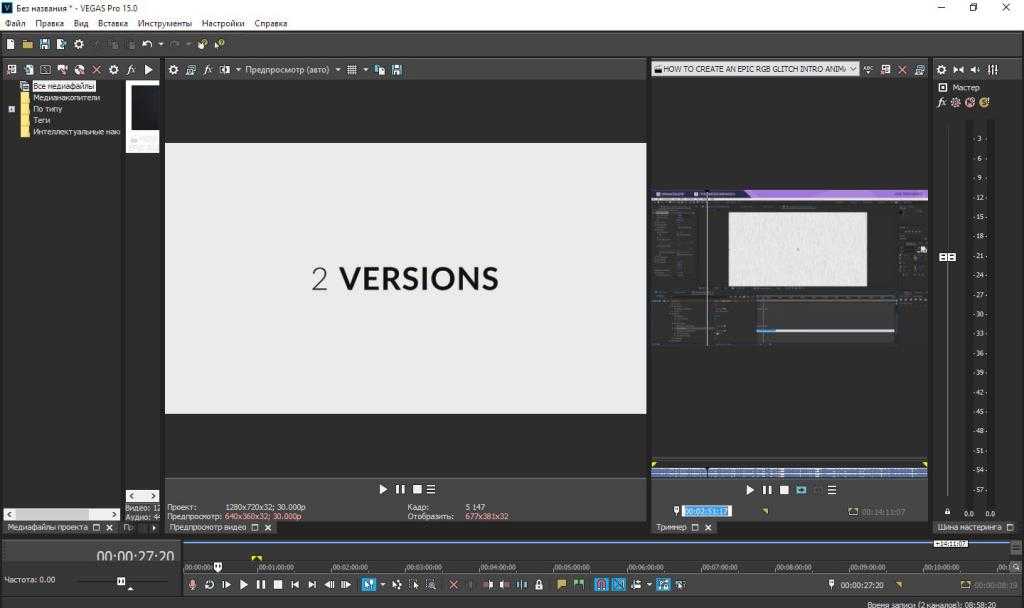This screenshot has height=608, width=1024.
Task: Click the Save project icon in main toolbar
Action: [x=44, y=44]
